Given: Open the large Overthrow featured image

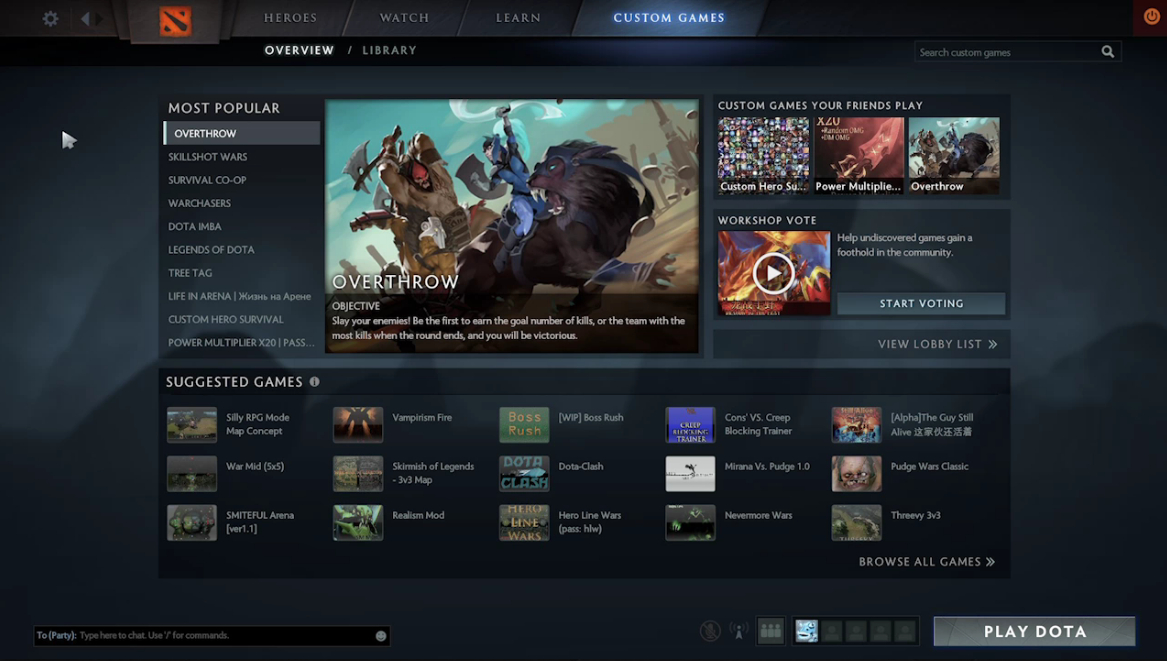Looking at the screenshot, I should click(x=512, y=226).
